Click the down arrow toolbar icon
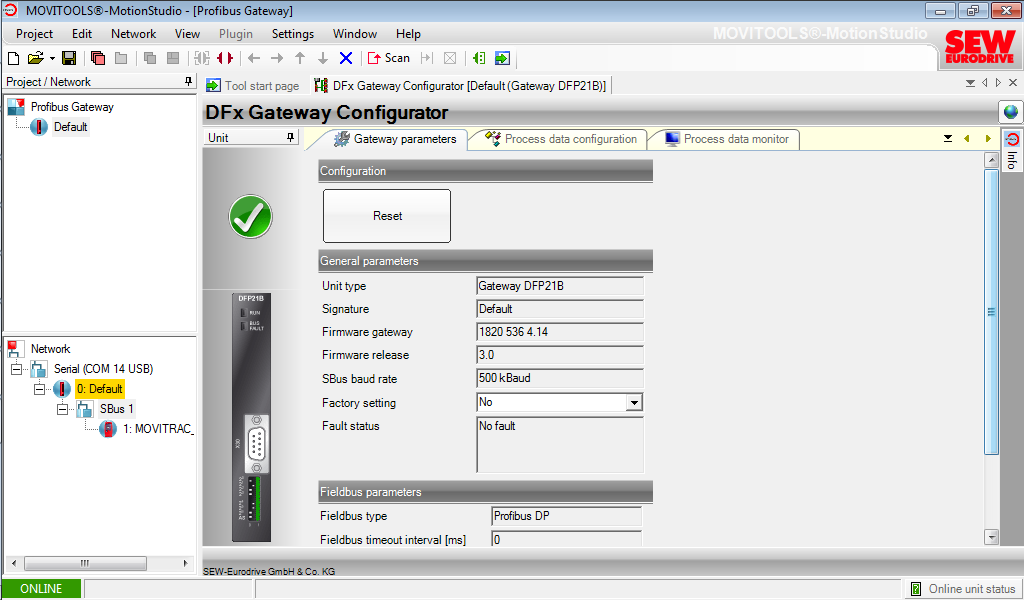Image resolution: width=1024 pixels, height=600 pixels. point(323,58)
